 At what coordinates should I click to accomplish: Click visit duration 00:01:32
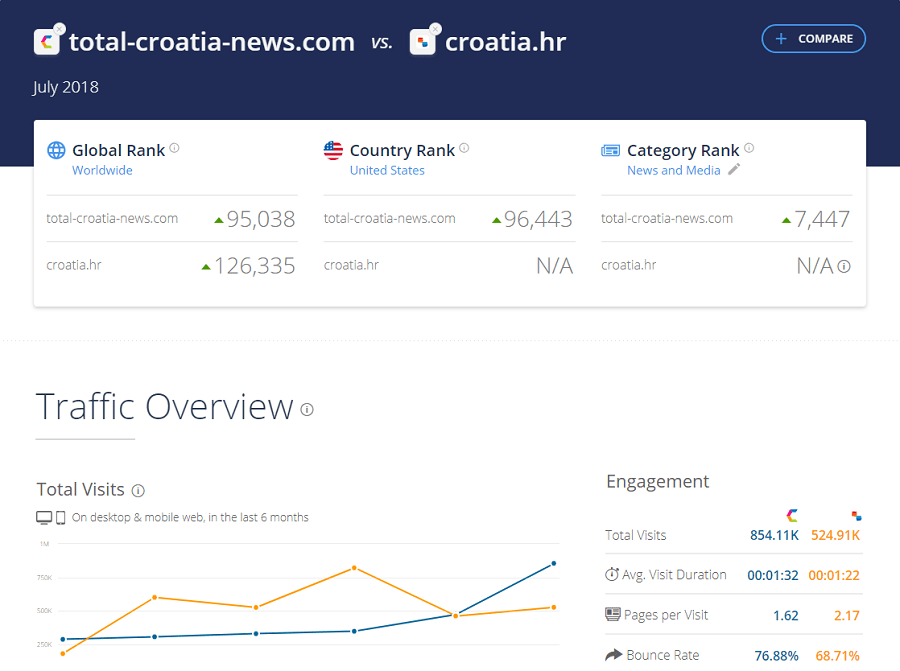point(773,576)
